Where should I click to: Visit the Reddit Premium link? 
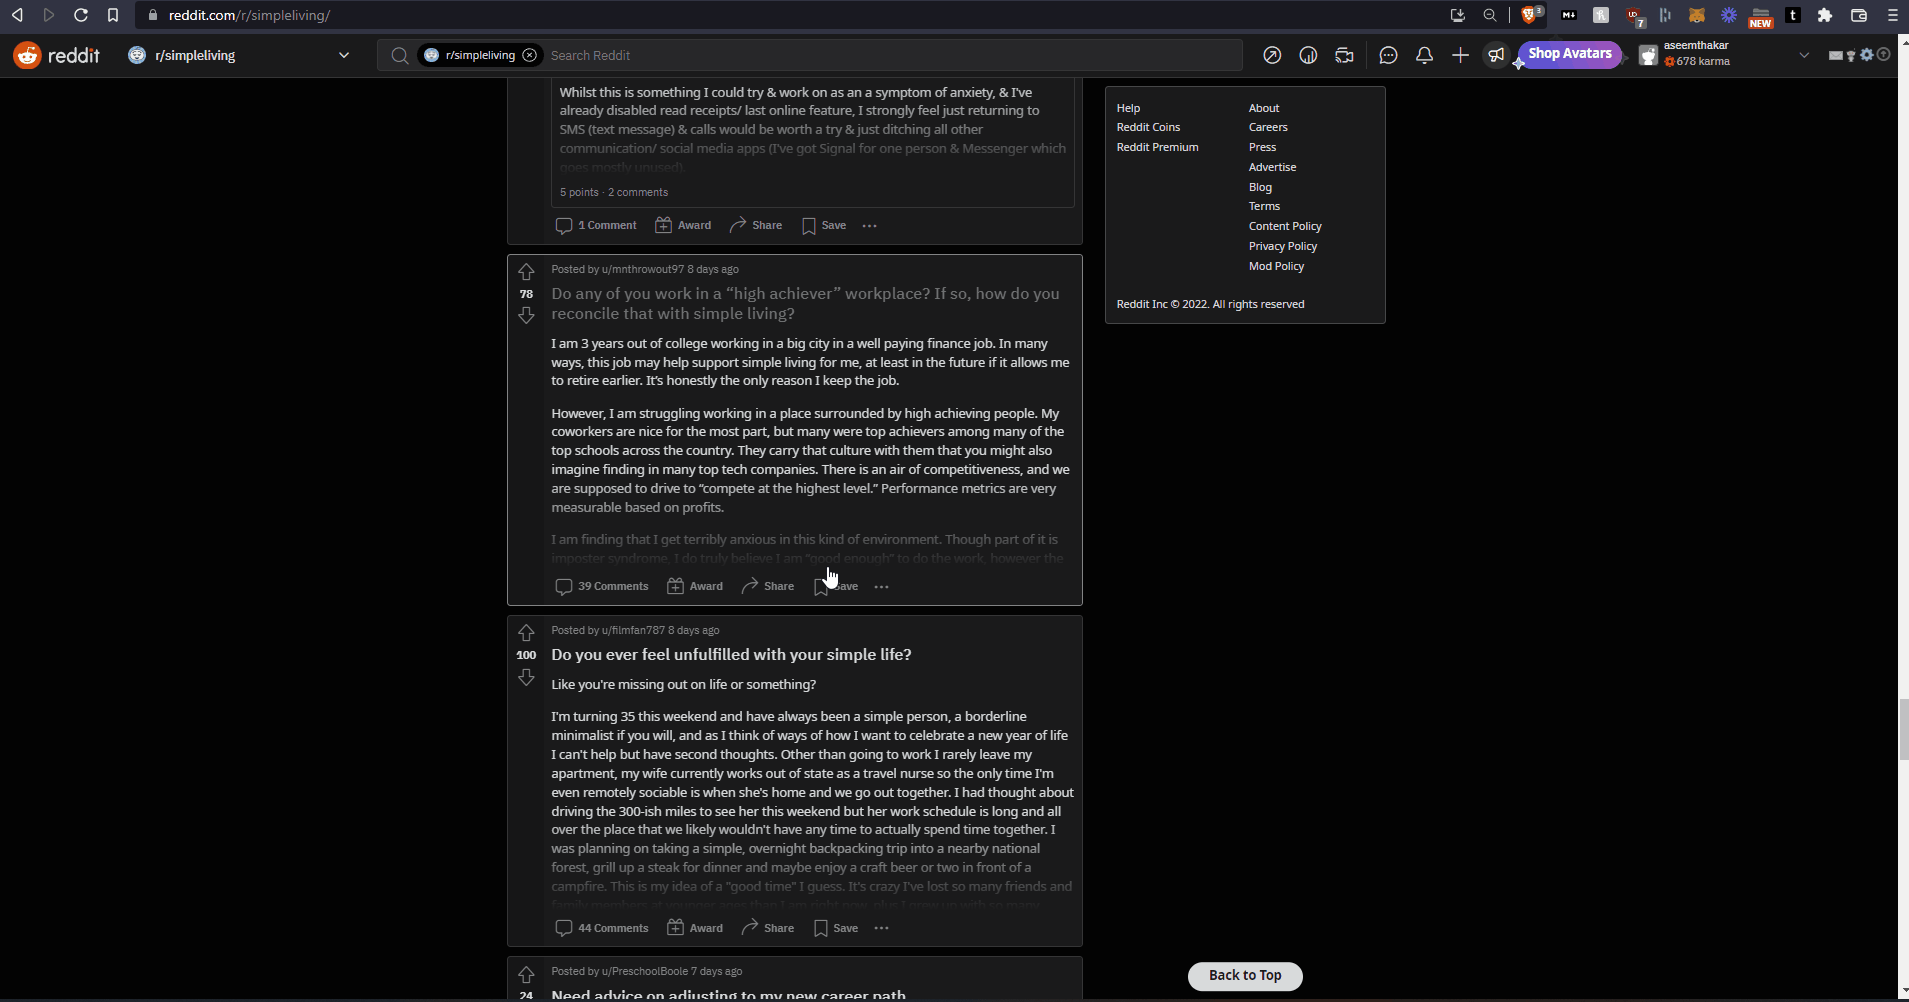[x=1157, y=147]
